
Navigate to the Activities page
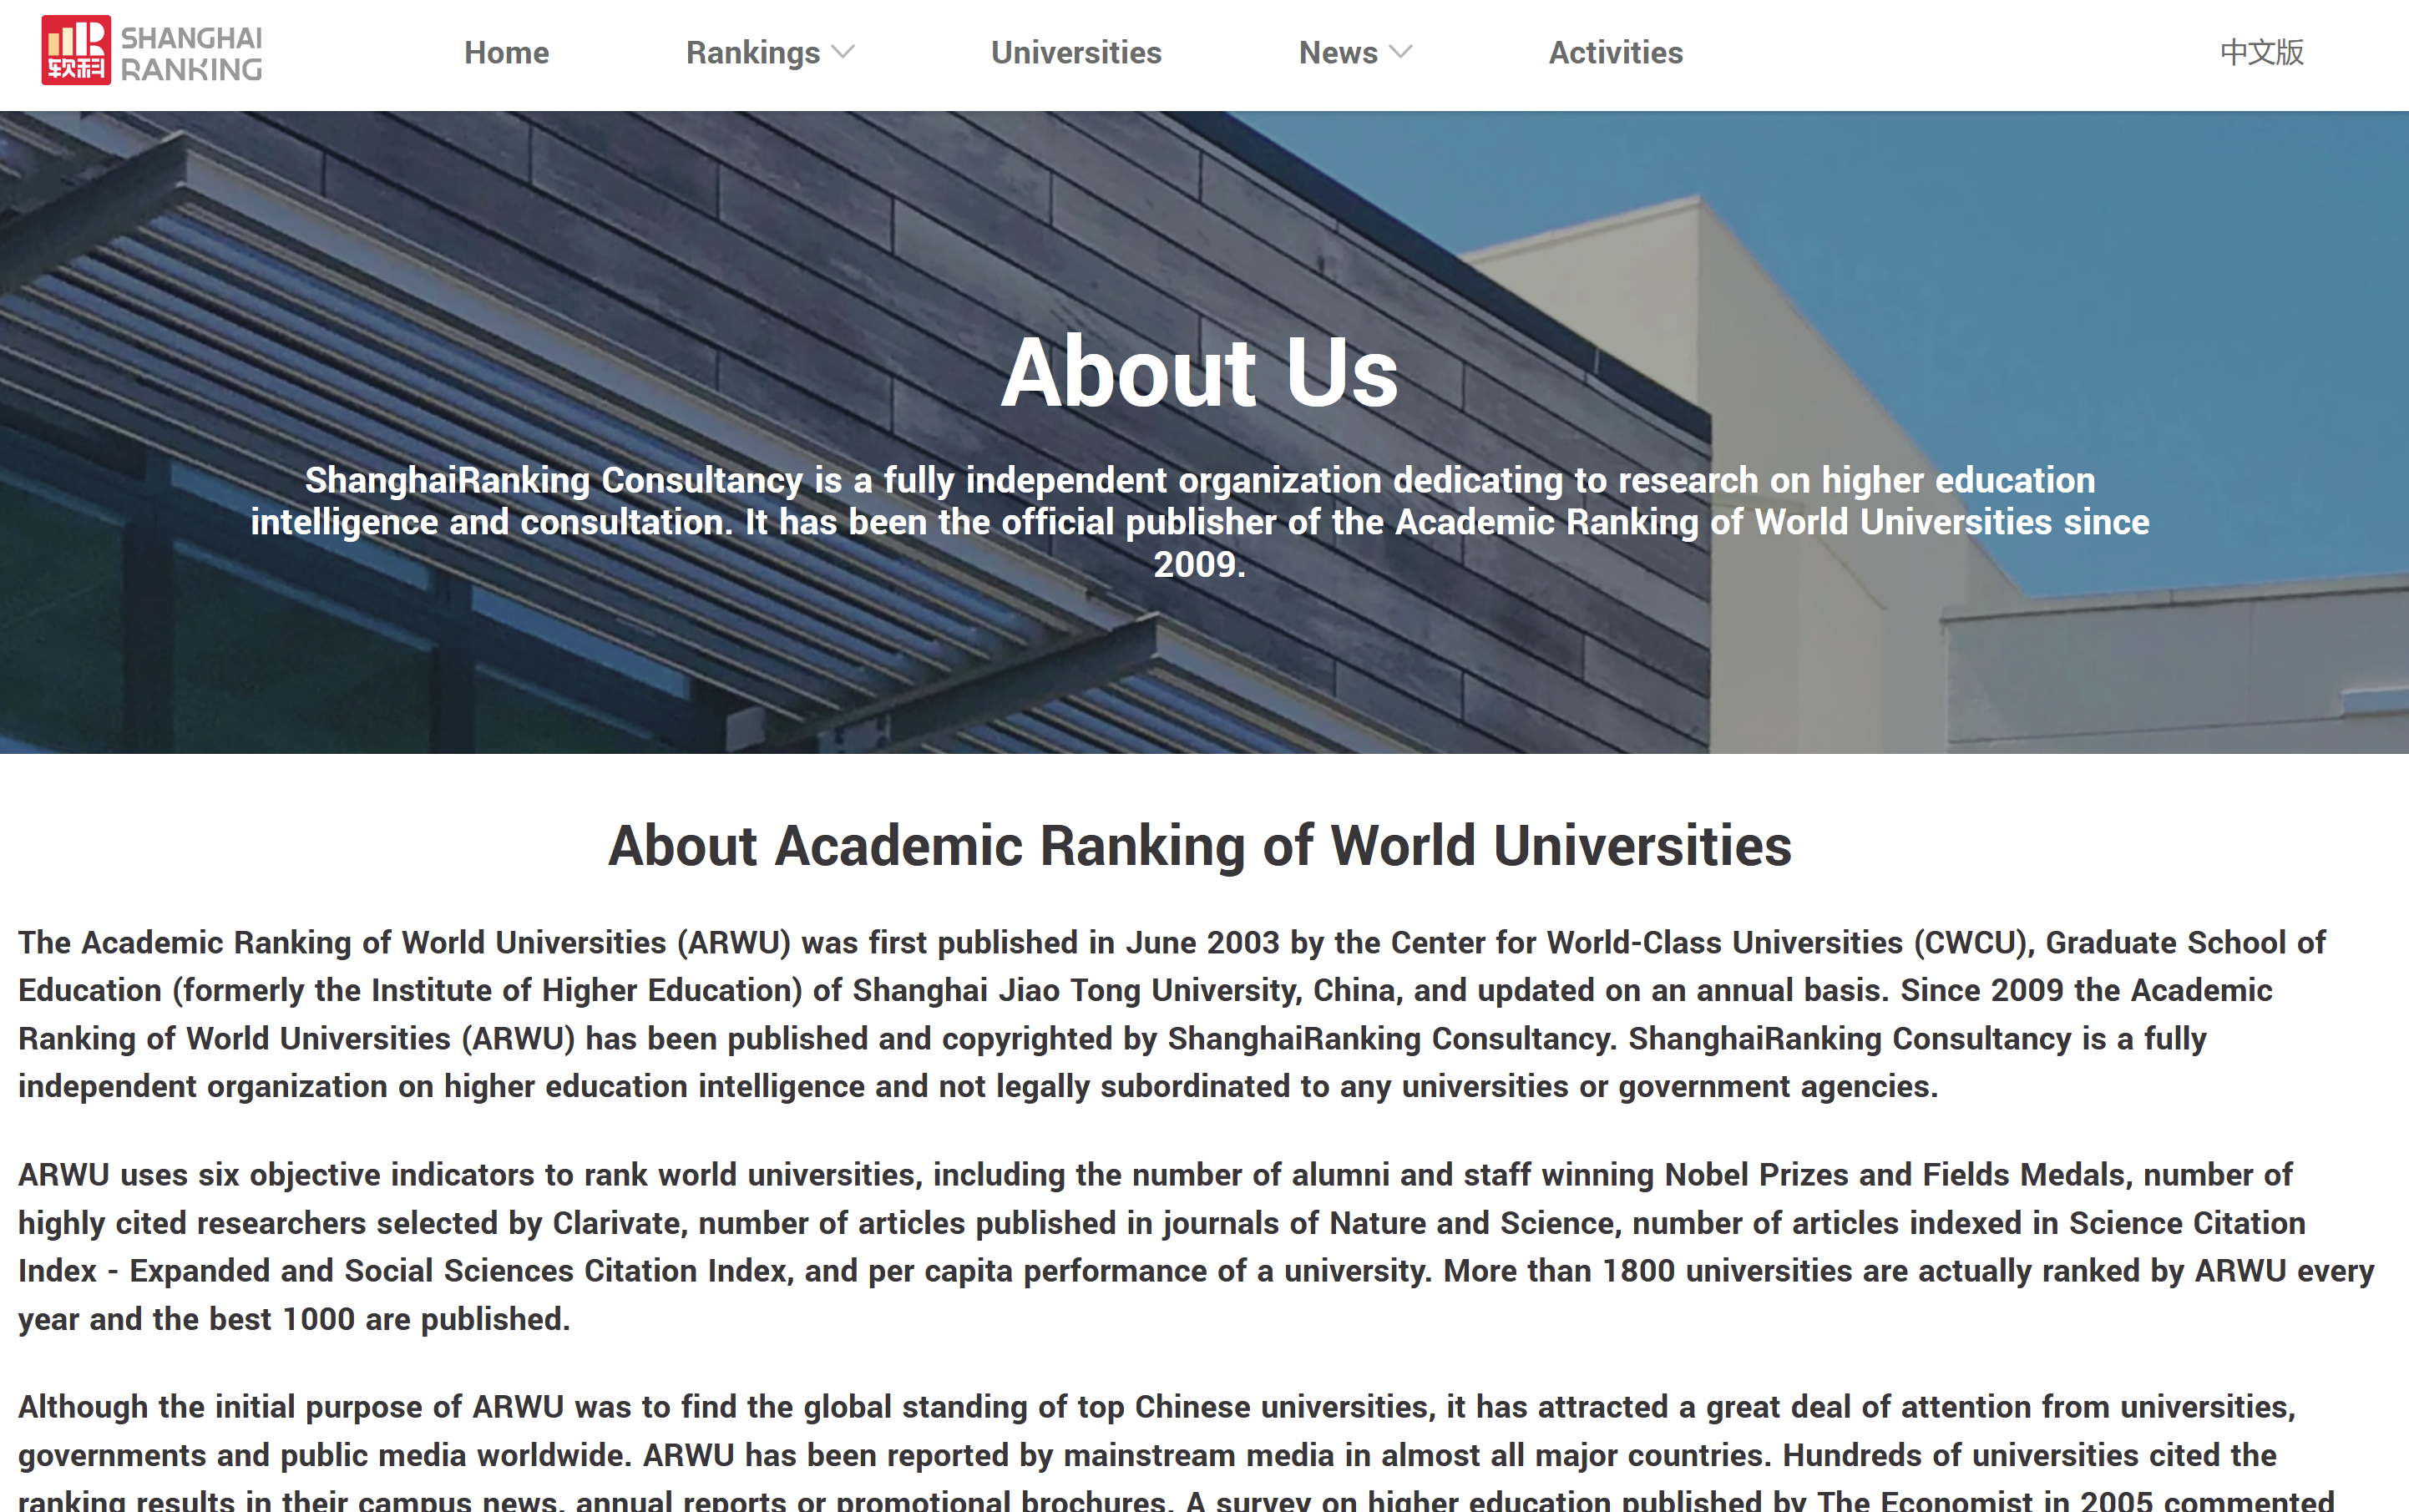click(1615, 52)
